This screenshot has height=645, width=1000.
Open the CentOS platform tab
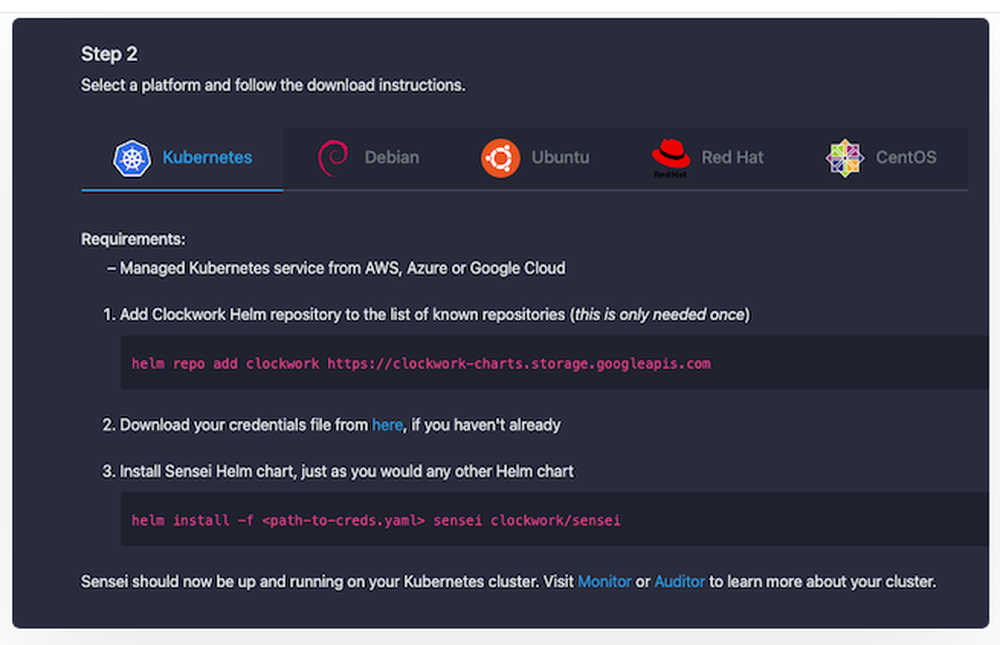pyautogui.click(x=881, y=158)
